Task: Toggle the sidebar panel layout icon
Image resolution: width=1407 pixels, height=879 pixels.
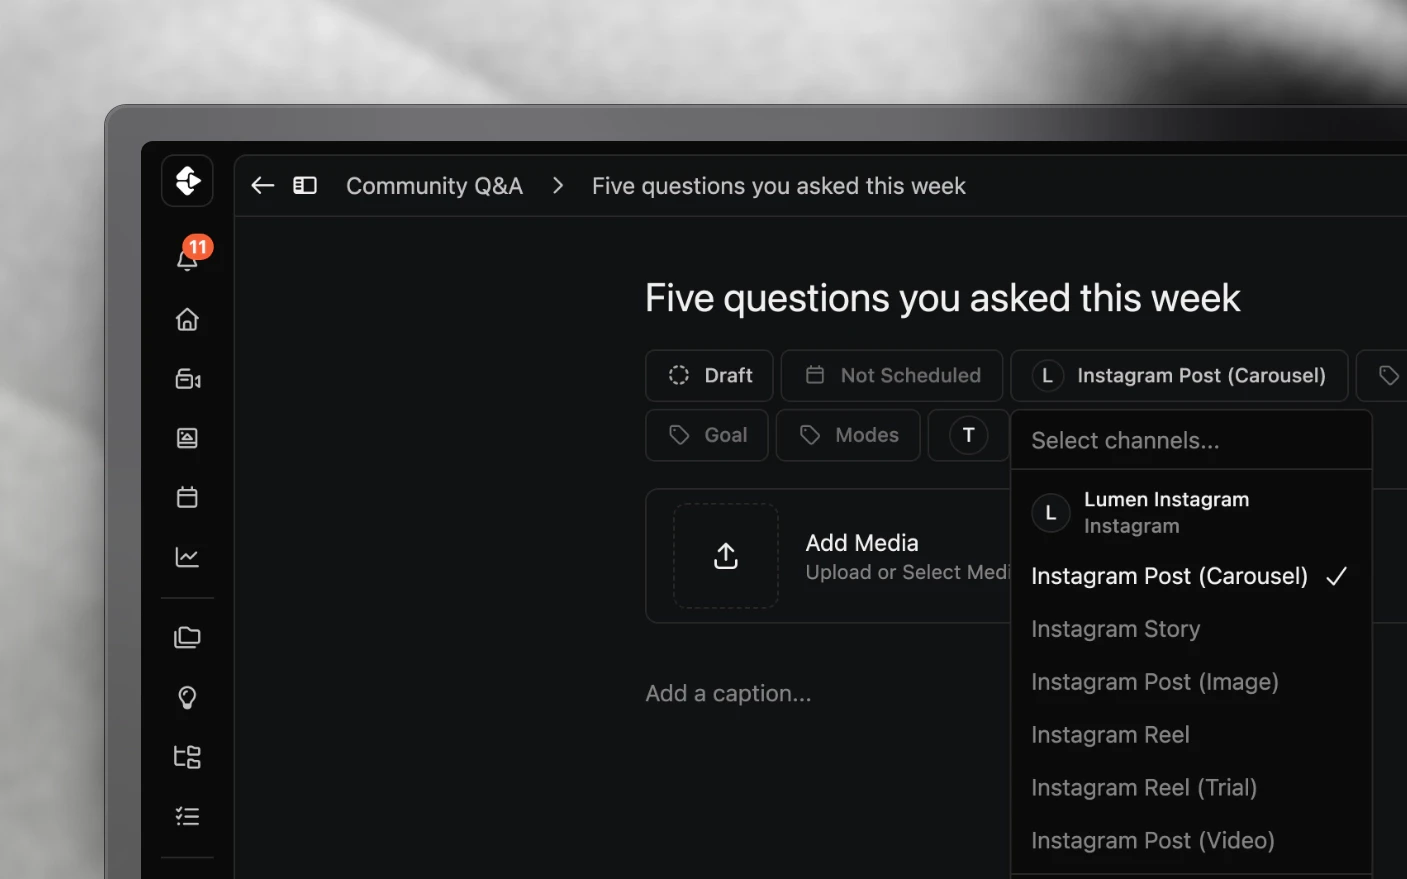Action: point(305,185)
